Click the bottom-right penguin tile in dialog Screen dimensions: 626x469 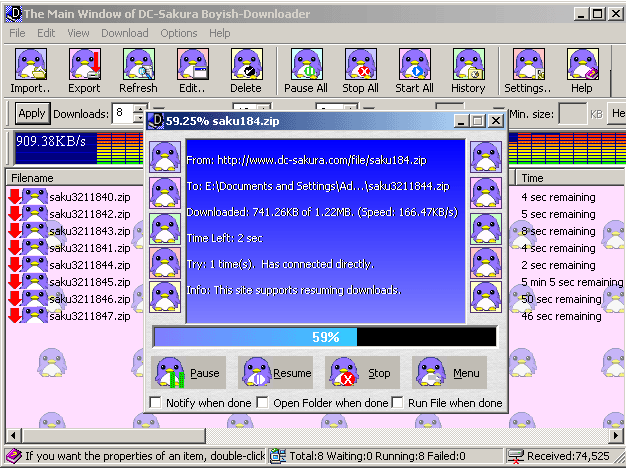click(x=485, y=297)
